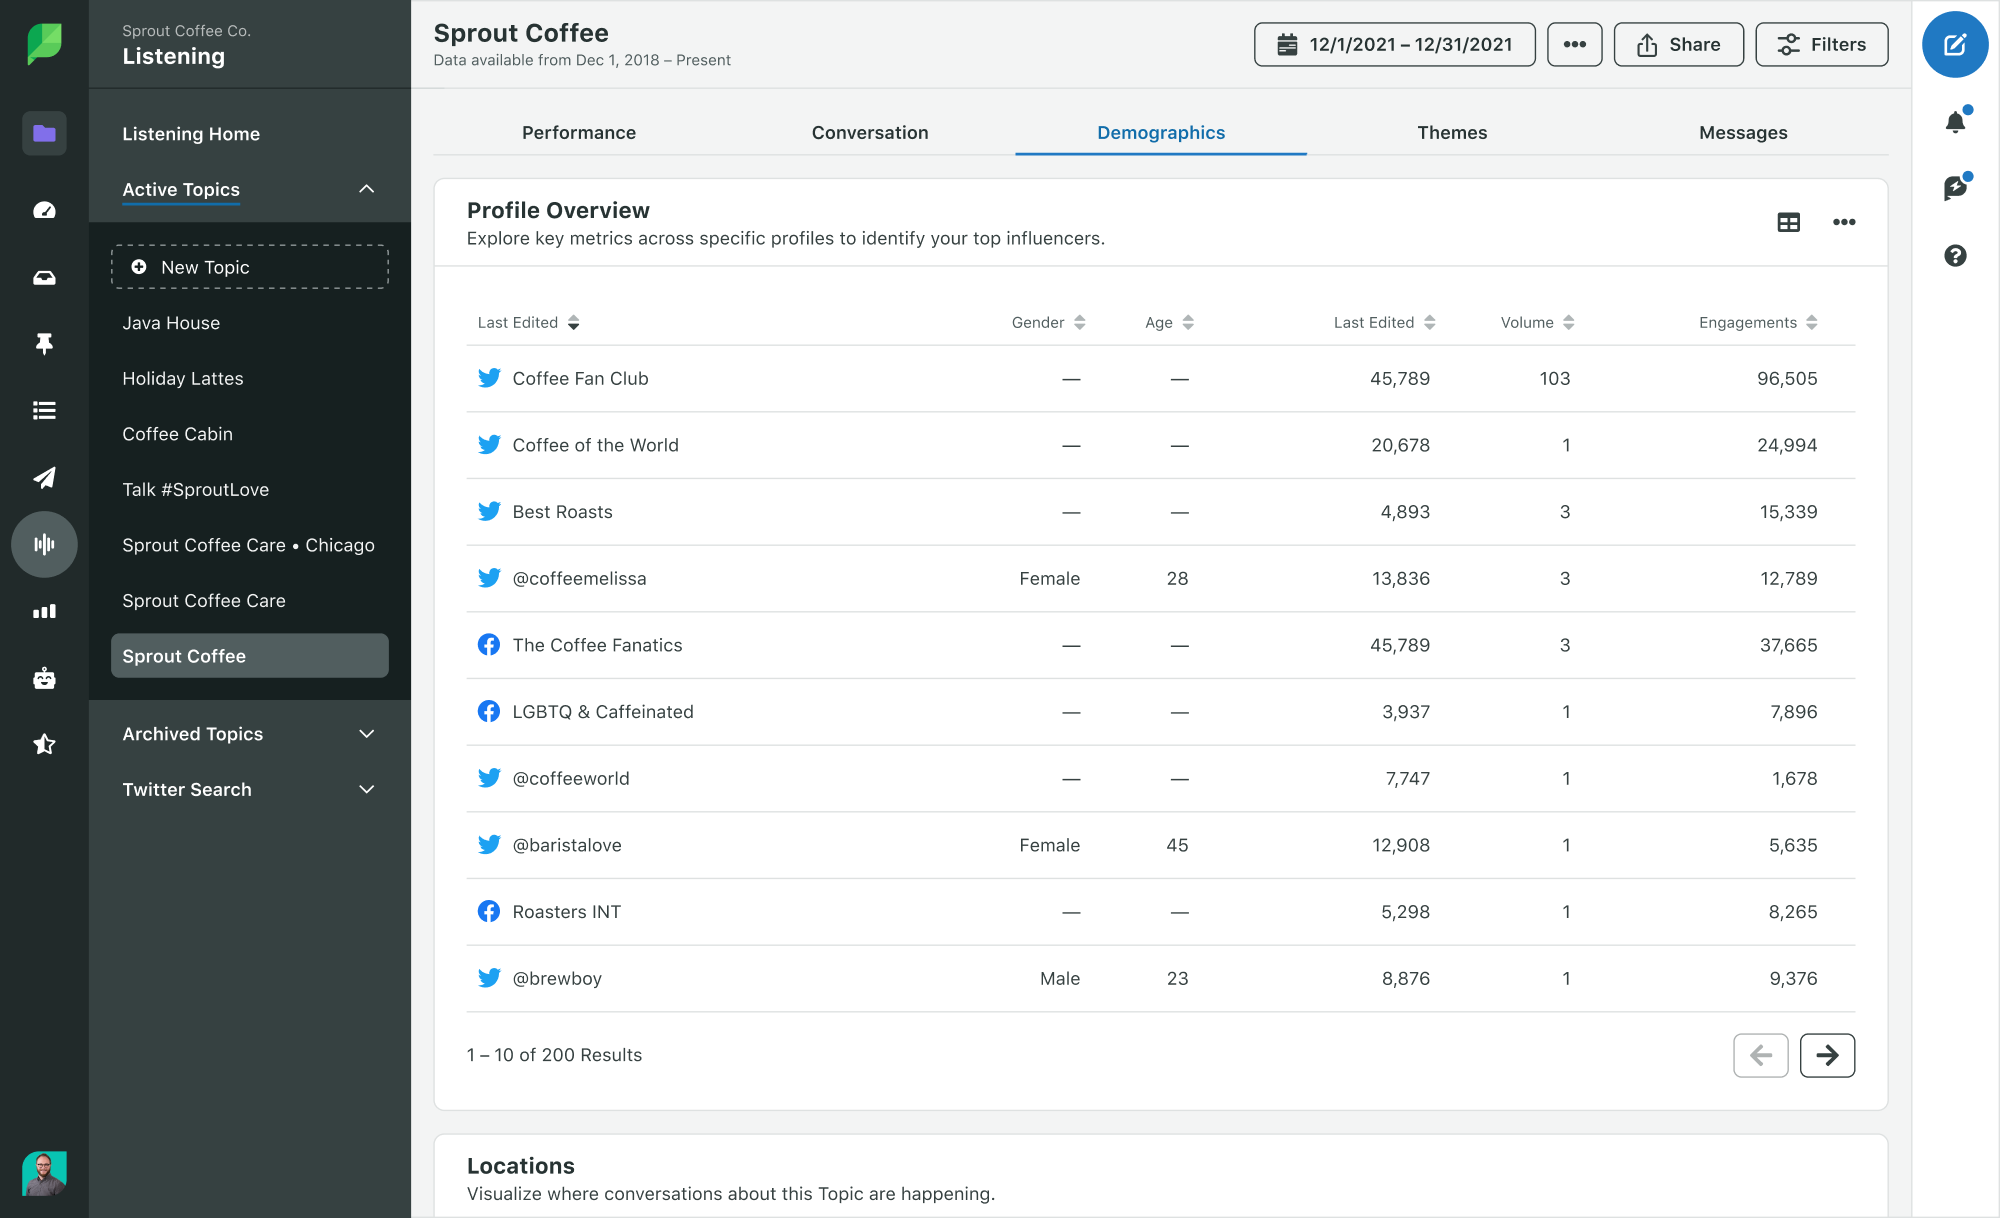Click the overflow menu in Profile Overview
This screenshot has height=1218, width=2000.
1844,221
